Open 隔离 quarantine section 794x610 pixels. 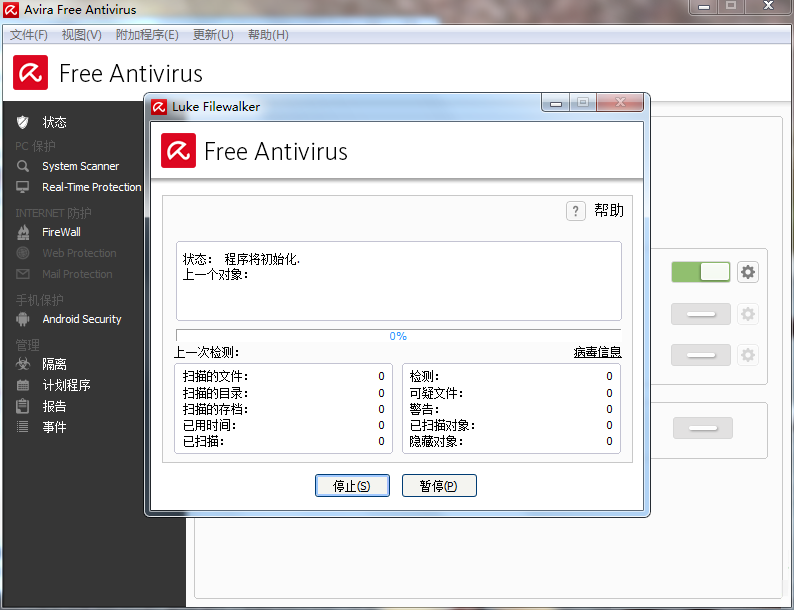(x=54, y=363)
